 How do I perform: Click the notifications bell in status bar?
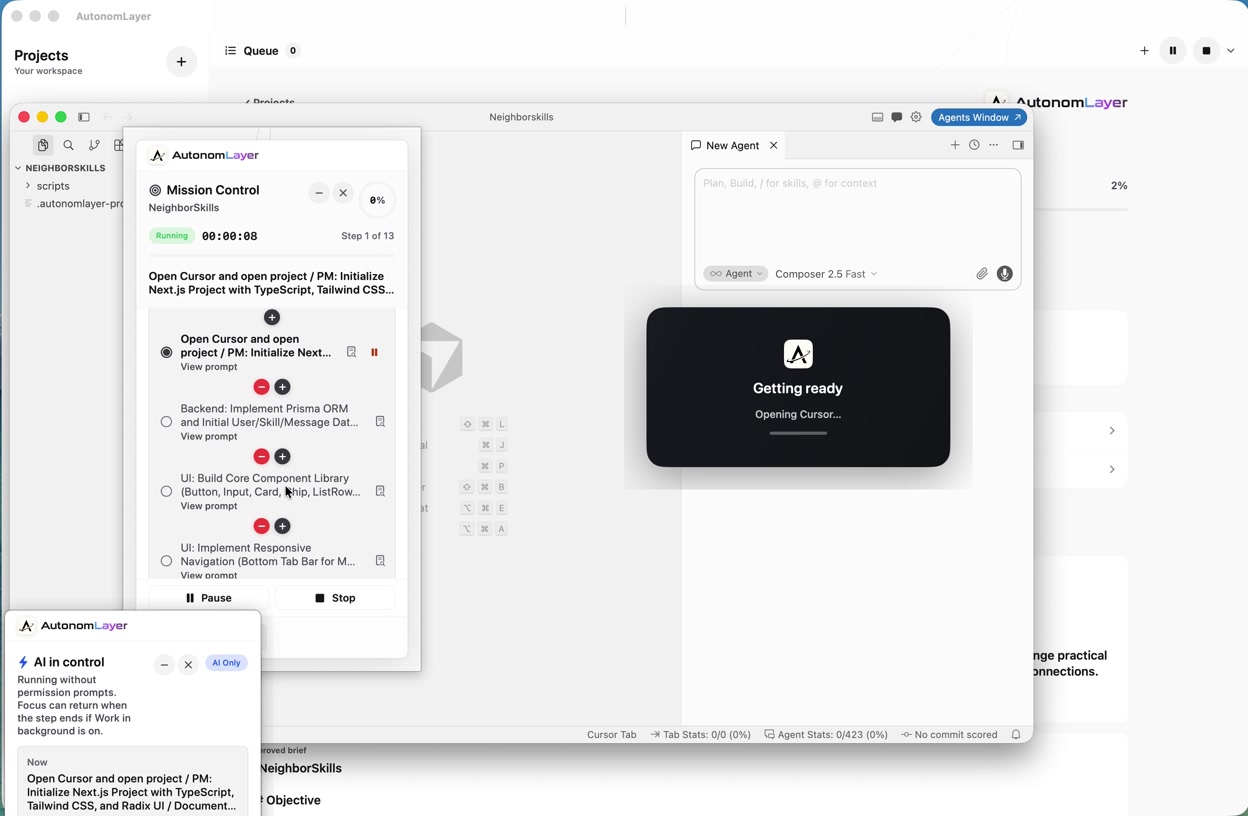pyautogui.click(x=1016, y=734)
